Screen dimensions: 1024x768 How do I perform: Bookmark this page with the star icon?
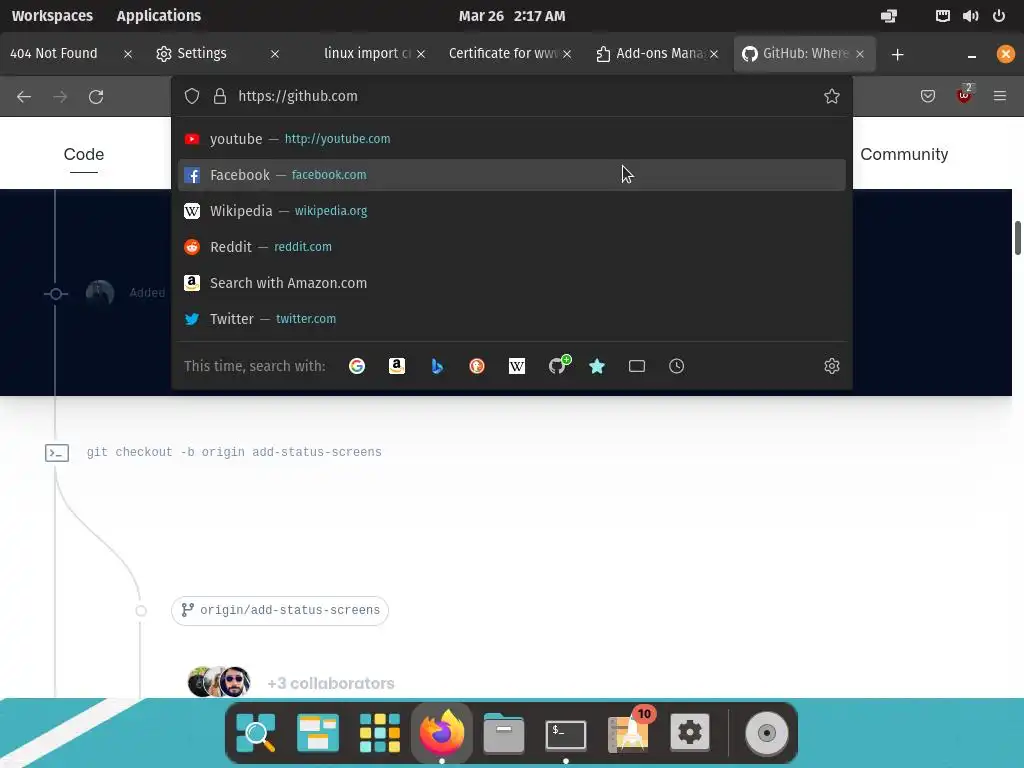831,96
